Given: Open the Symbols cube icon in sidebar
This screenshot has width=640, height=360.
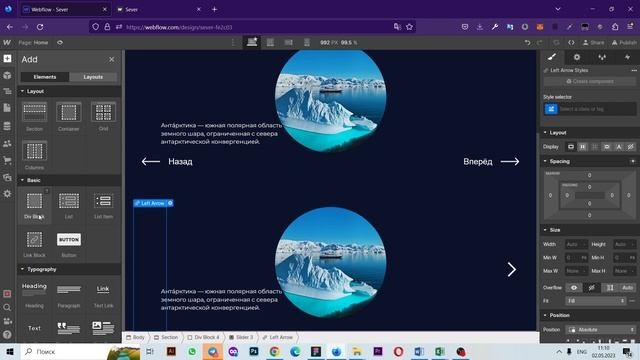Looking at the screenshot, I should pyautogui.click(x=7, y=76).
